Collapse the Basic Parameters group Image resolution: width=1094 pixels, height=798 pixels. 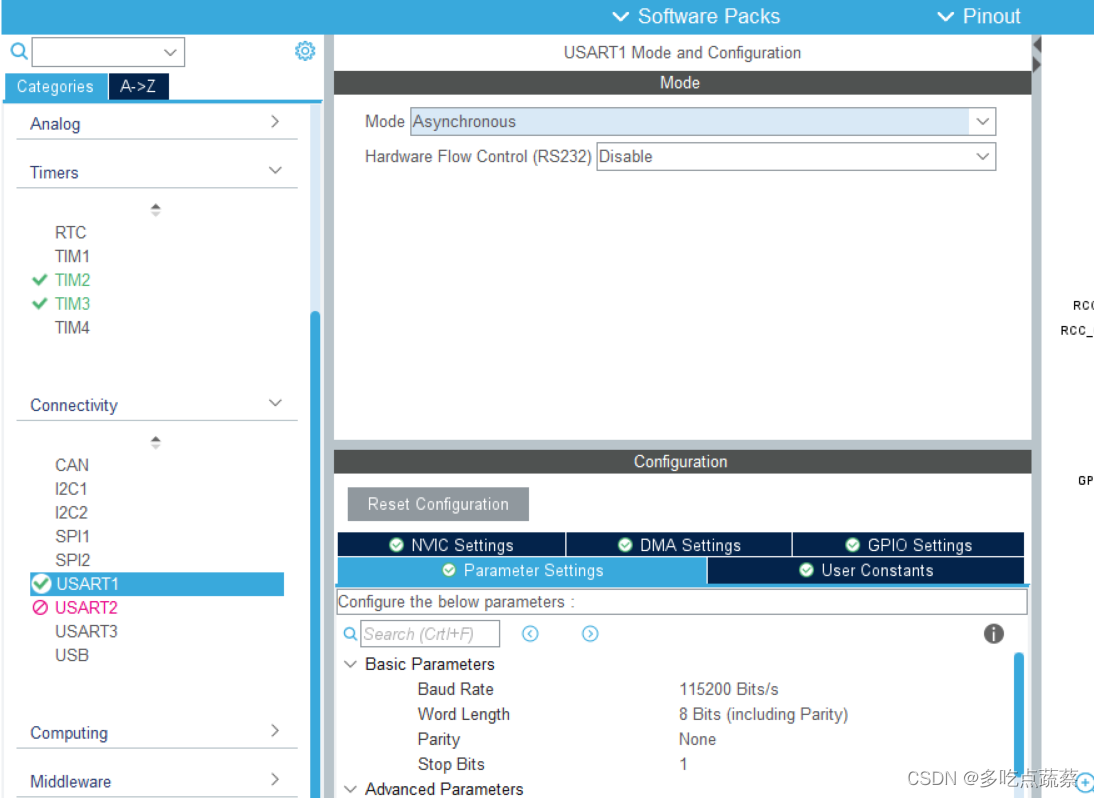(350, 664)
